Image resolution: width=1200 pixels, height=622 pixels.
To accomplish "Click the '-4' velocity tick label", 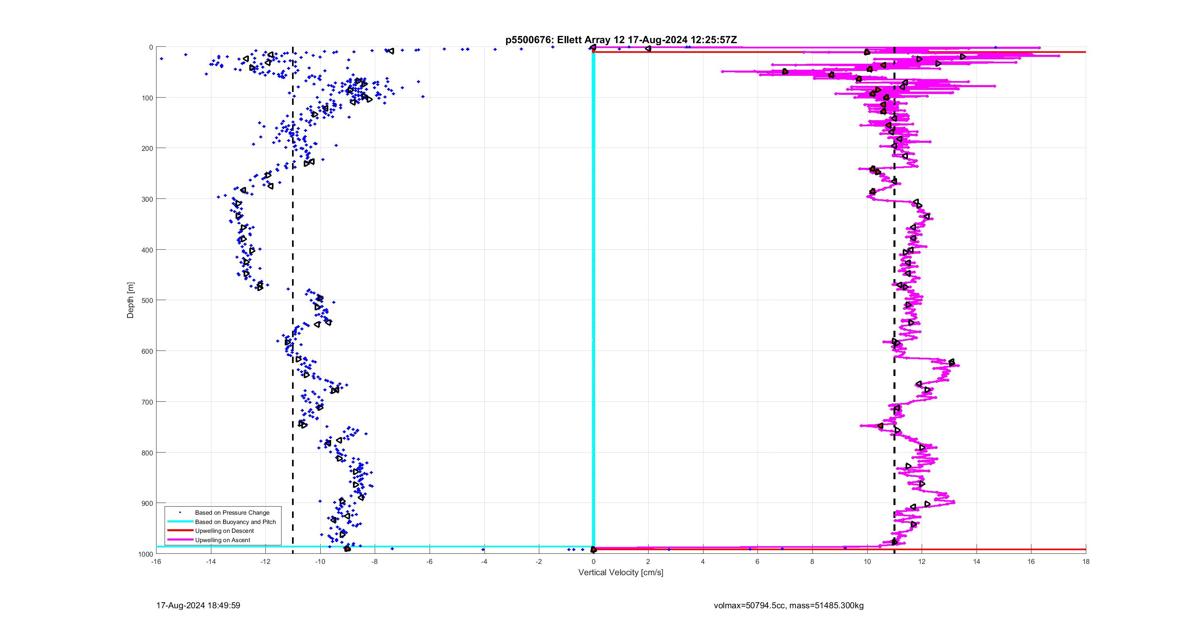I will pyautogui.click(x=484, y=561).
